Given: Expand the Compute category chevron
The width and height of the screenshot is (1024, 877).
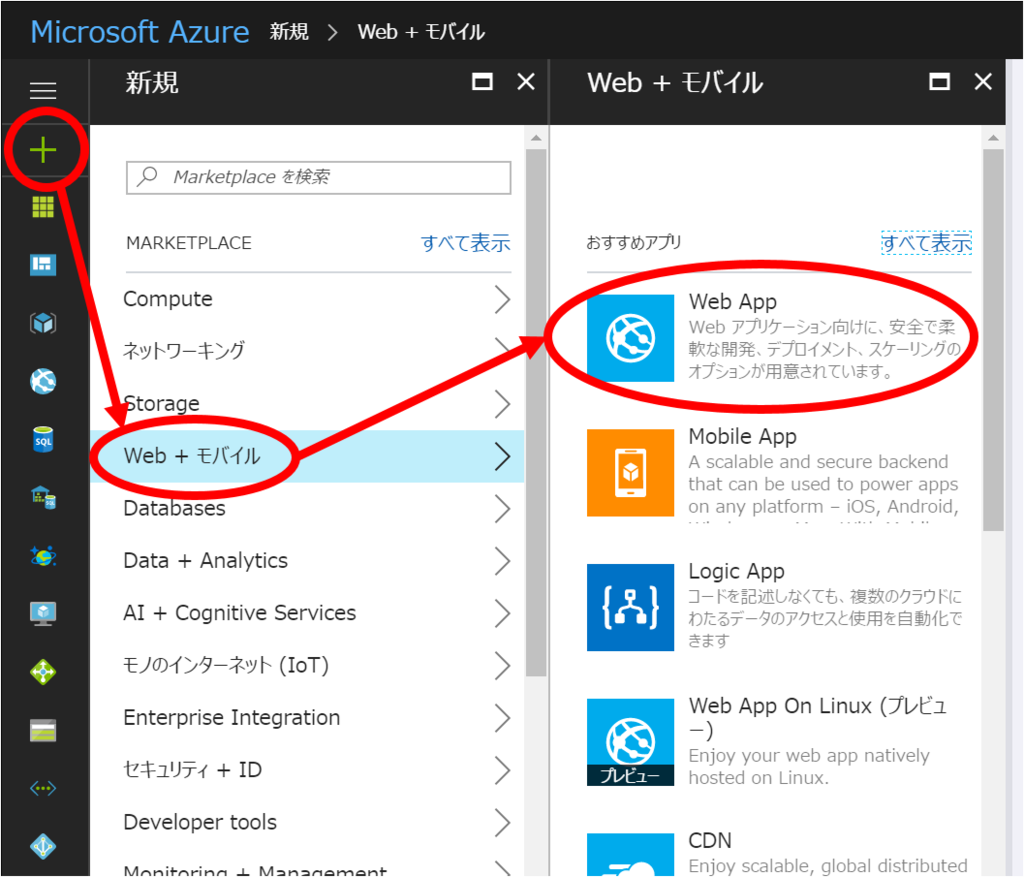Looking at the screenshot, I should pyautogui.click(x=502, y=299).
